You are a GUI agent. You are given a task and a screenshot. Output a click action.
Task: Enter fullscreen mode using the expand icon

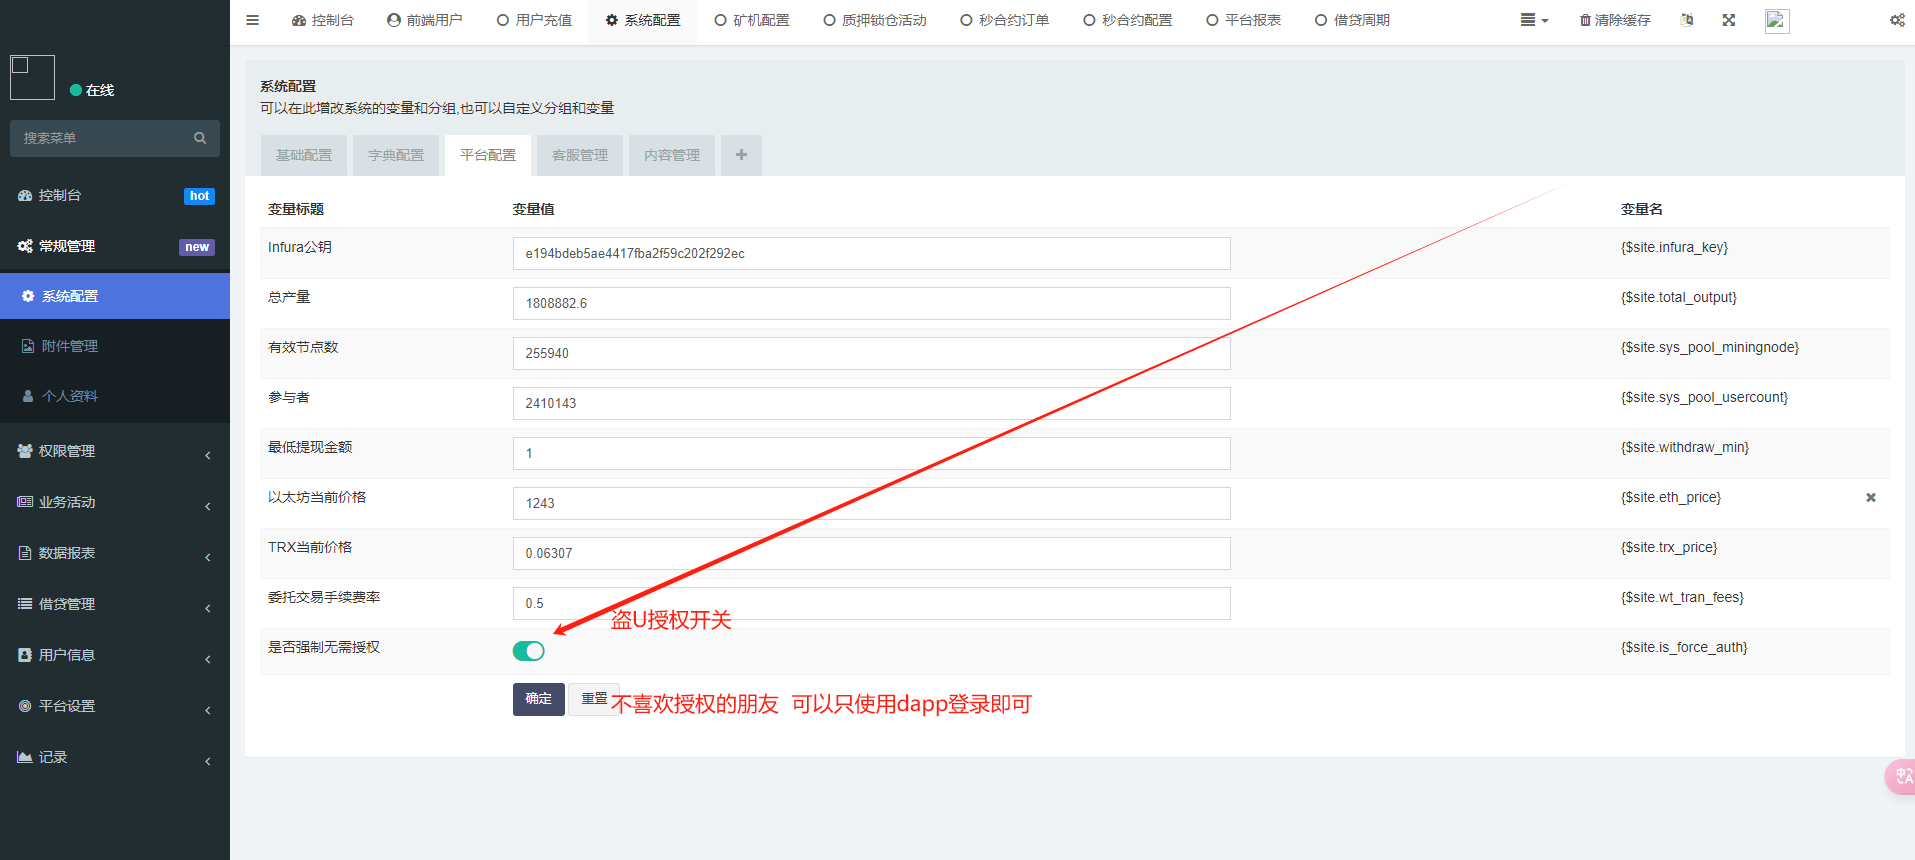pos(1728,20)
